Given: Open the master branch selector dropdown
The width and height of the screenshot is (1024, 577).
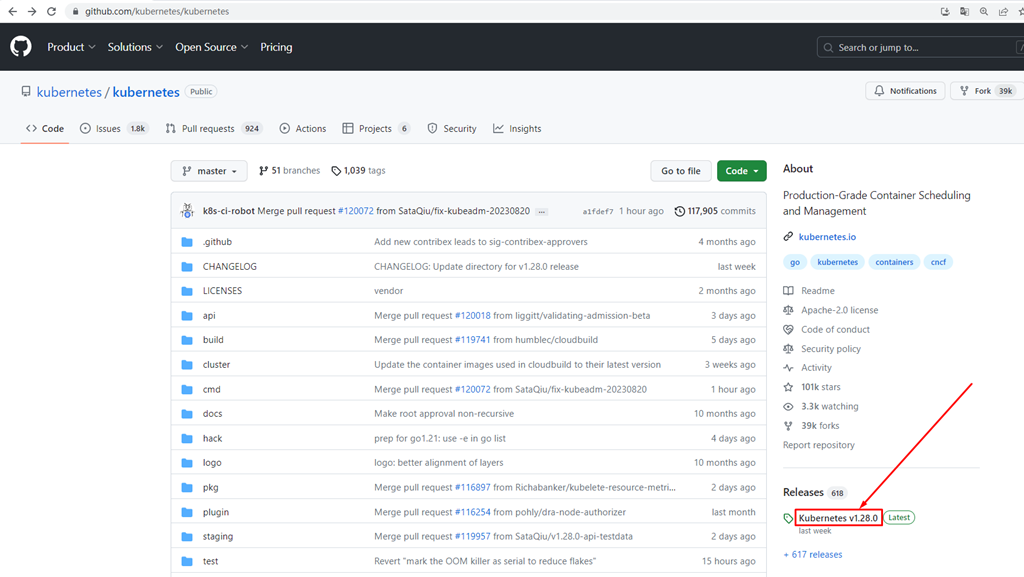Looking at the screenshot, I should click(209, 171).
